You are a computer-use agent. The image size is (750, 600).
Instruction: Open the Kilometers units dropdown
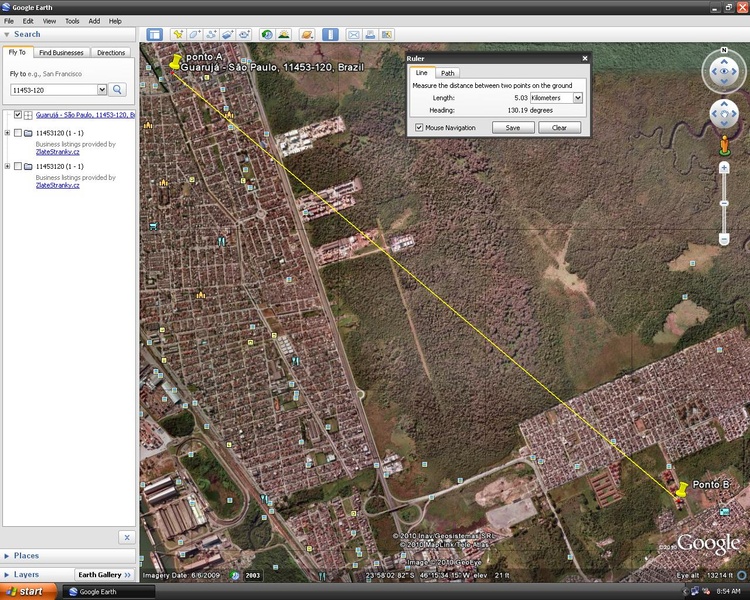[x=577, y=98]
